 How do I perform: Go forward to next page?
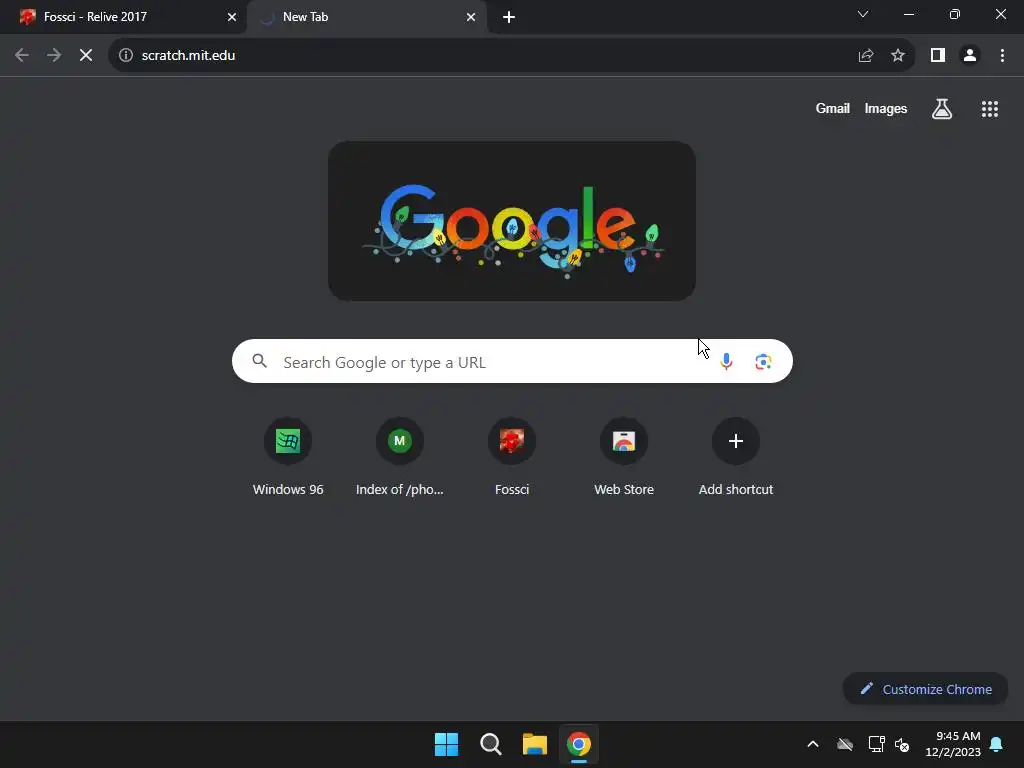click(x=54, y=56)
